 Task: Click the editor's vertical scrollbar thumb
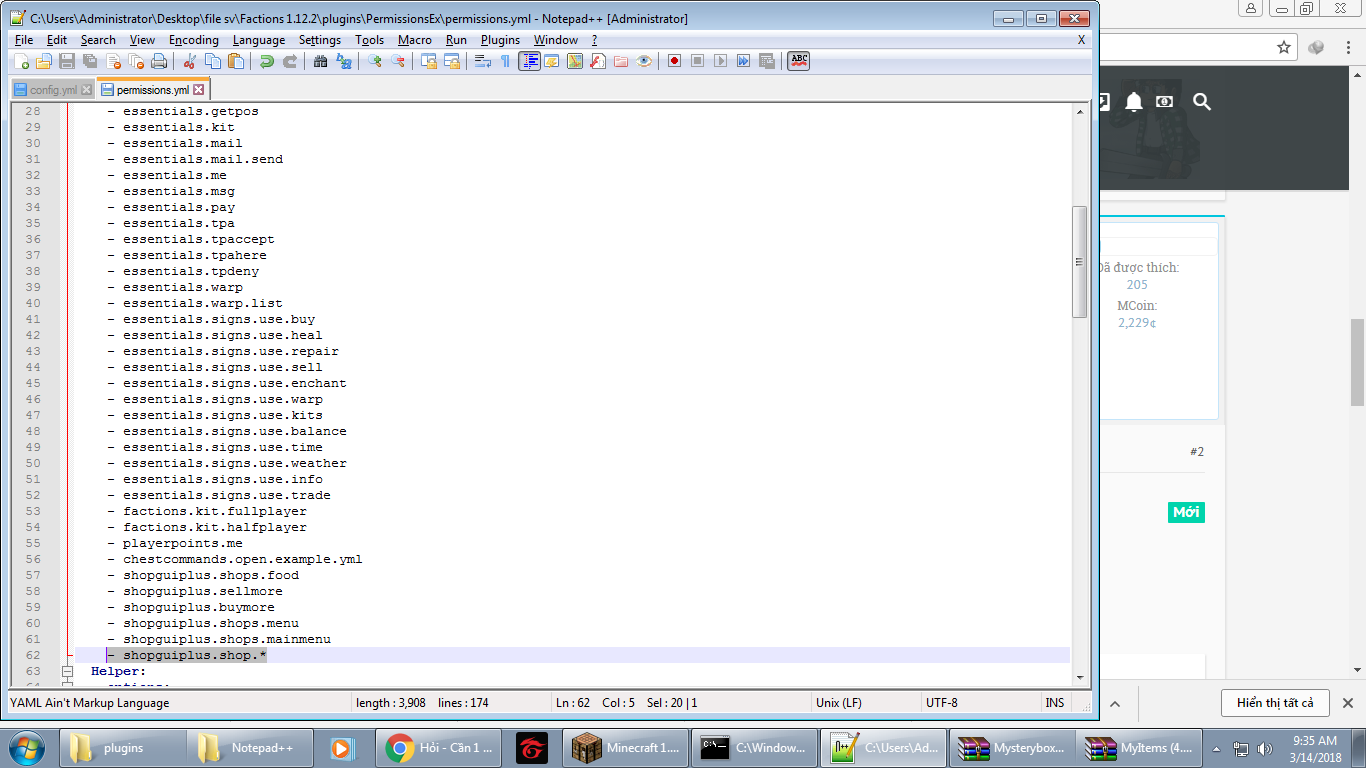pyautogui.click(x=1079, y=262)
